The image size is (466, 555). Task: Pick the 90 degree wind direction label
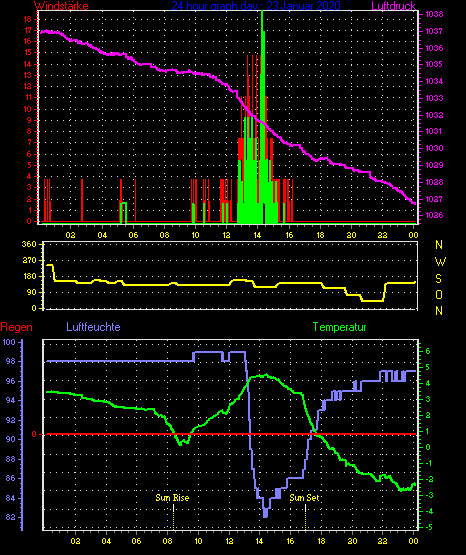point(32,292)
